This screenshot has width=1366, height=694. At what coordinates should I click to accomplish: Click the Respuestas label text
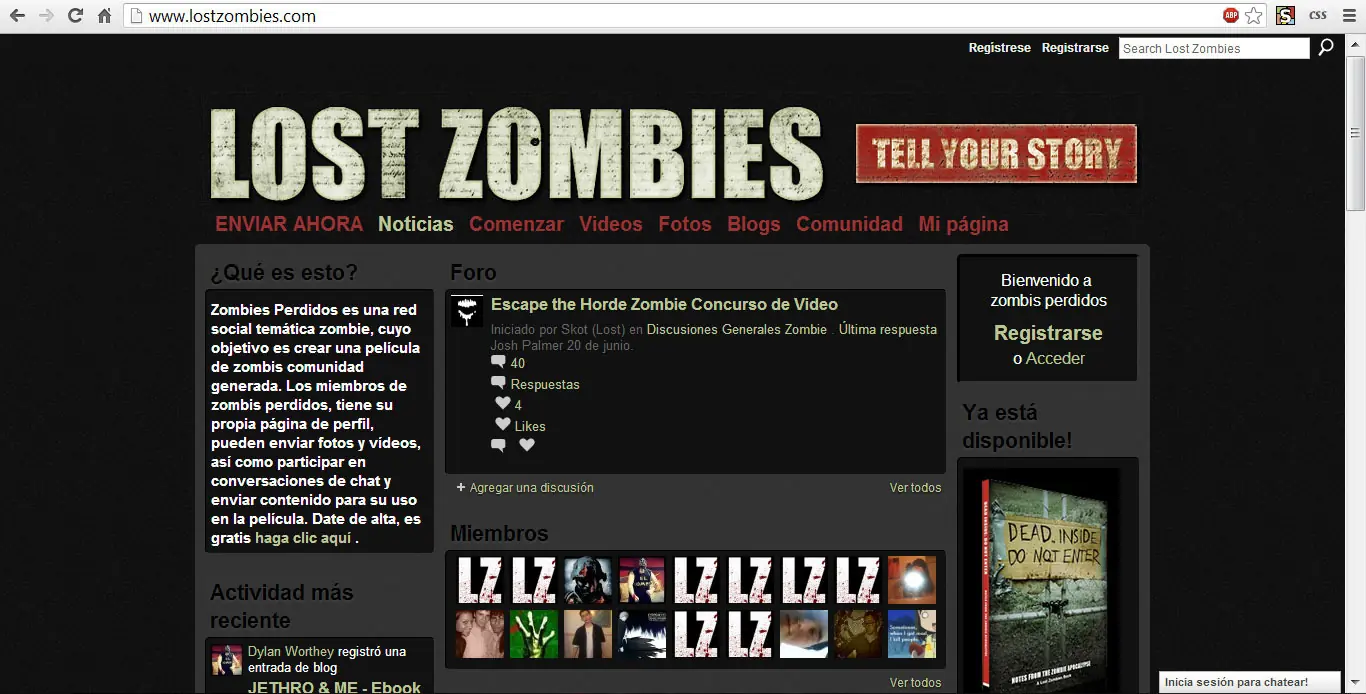[x=545, y=384]
